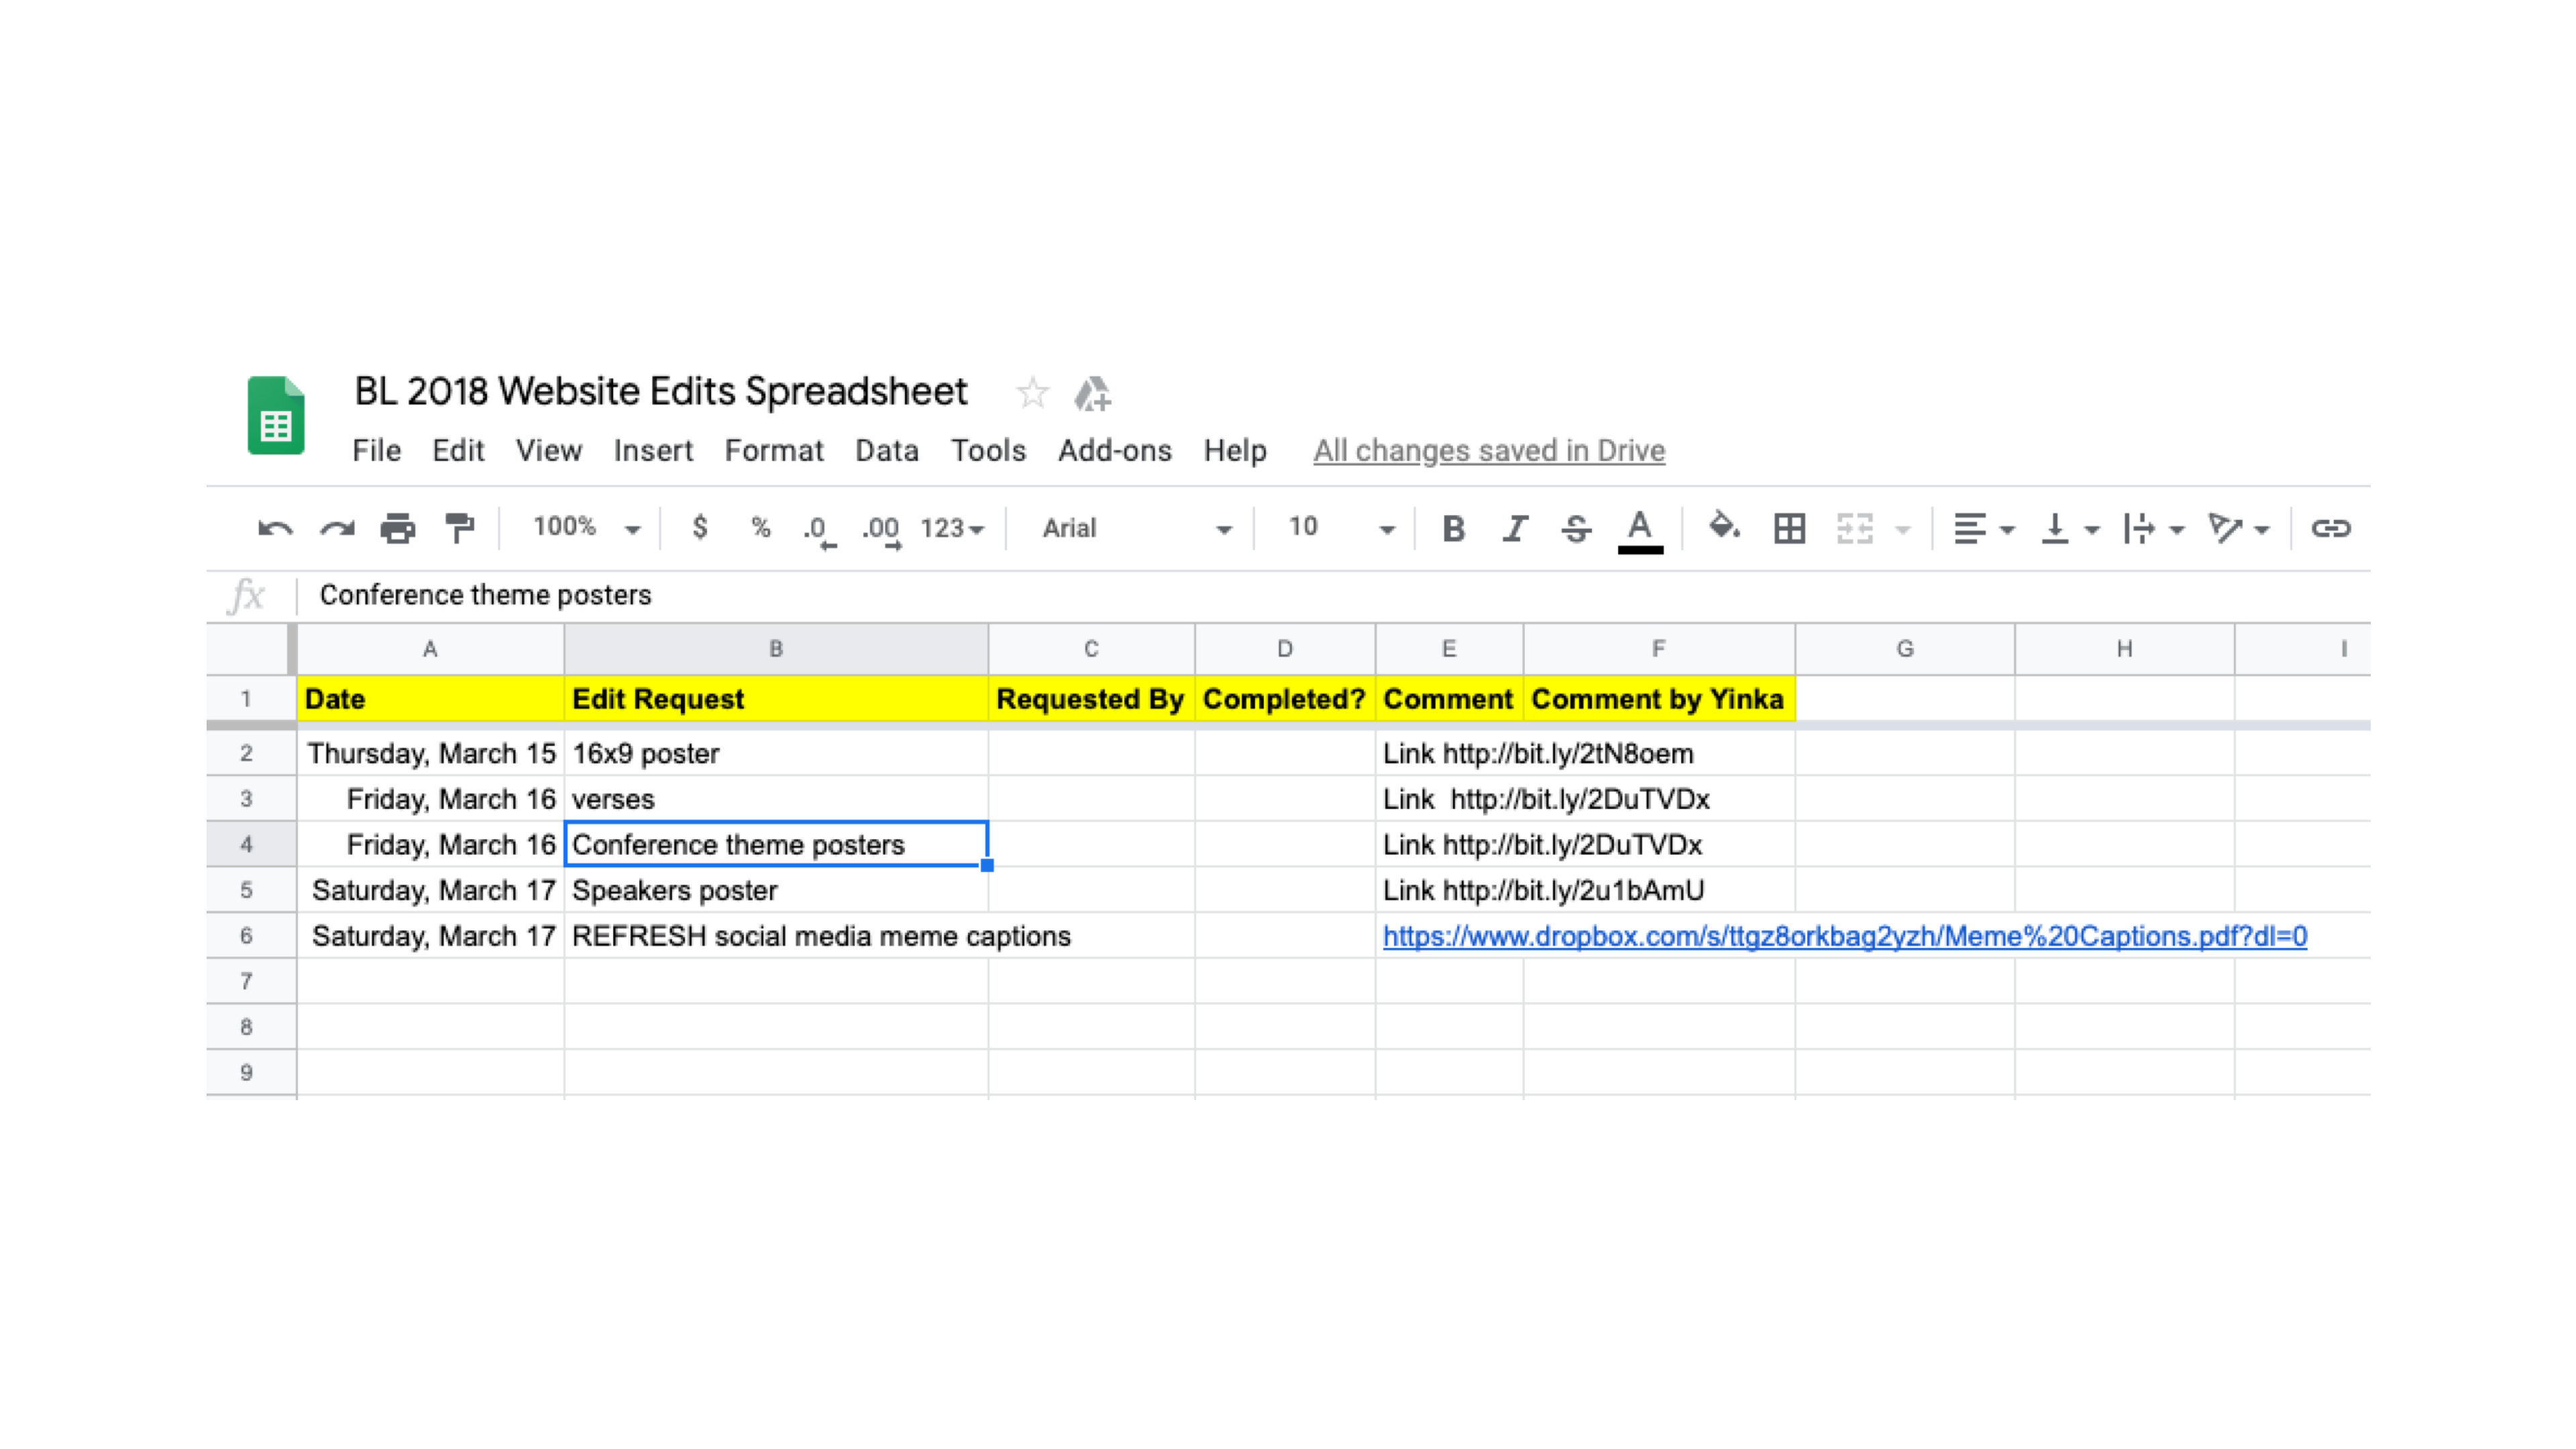
Task: Click into the formula bar
Action: [x=1333, y=595]
